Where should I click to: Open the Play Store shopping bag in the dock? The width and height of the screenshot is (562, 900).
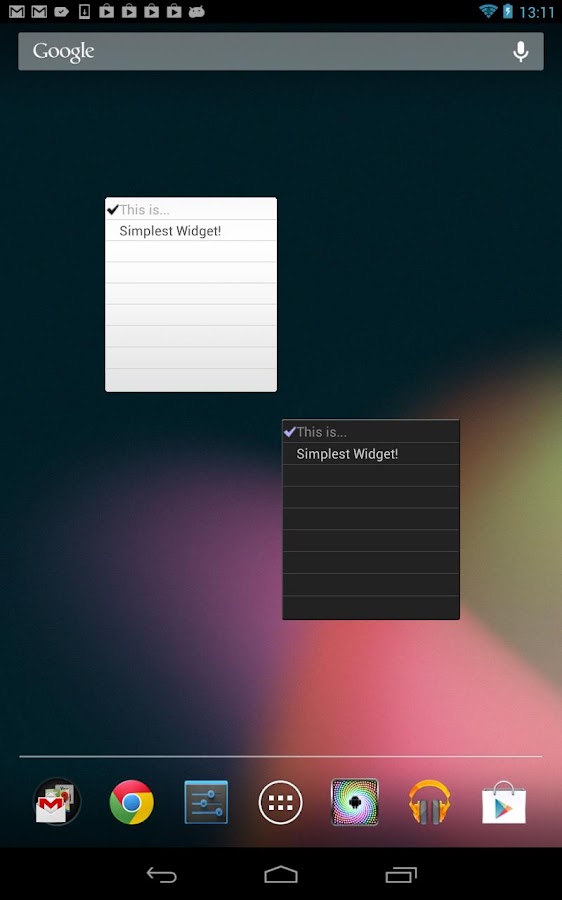[503, 802]
